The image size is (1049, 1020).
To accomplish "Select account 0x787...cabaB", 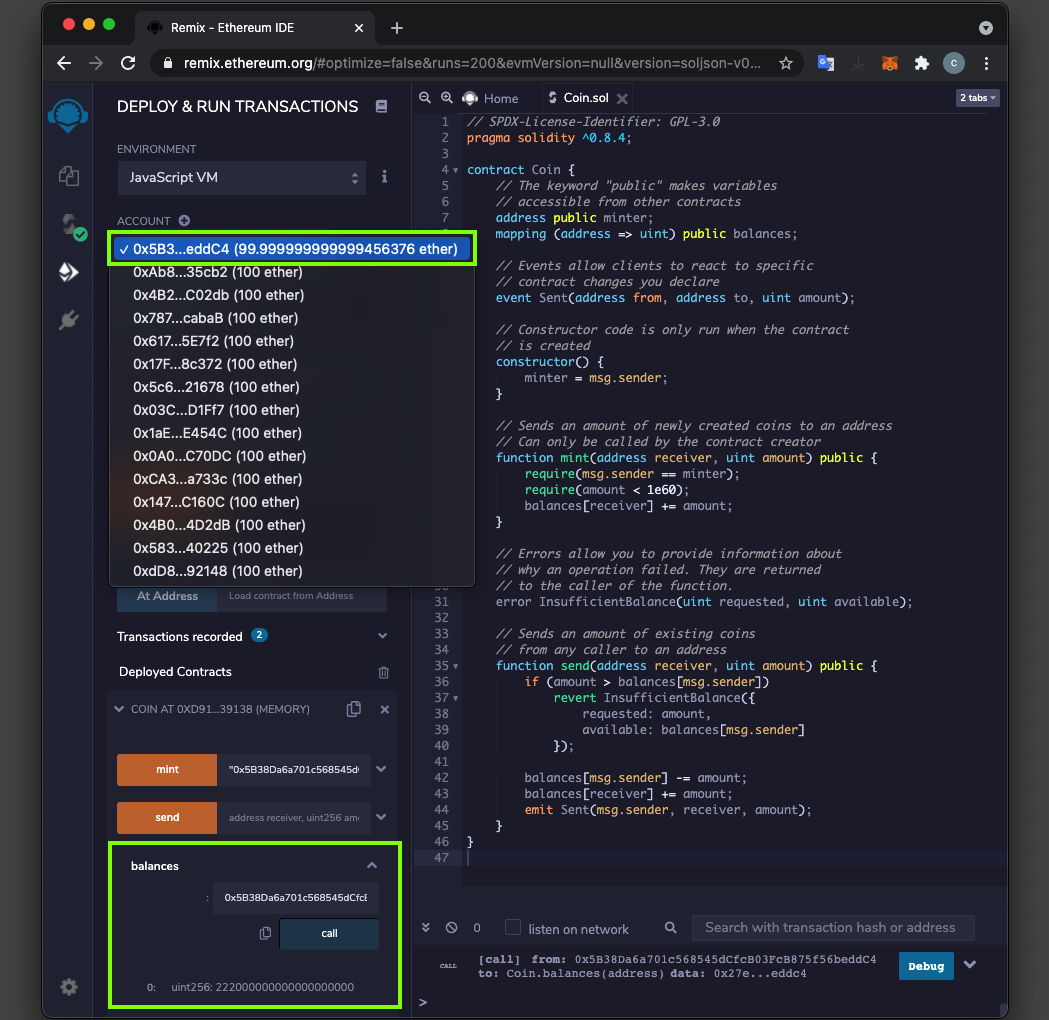I will coord(292,318).
